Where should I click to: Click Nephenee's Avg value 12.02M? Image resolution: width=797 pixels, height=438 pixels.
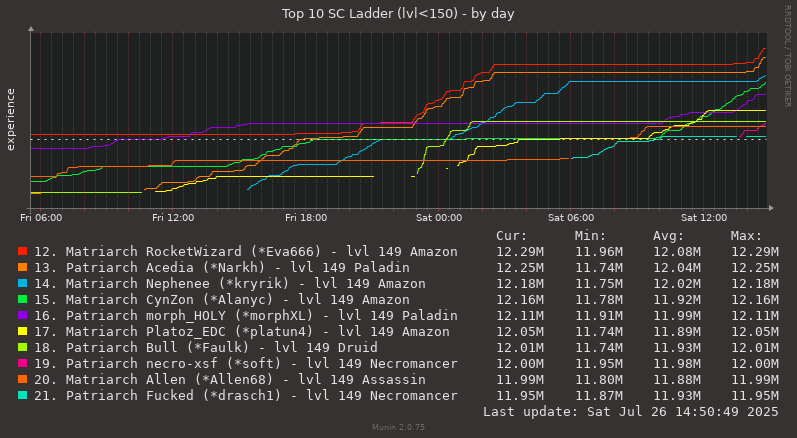677,284
